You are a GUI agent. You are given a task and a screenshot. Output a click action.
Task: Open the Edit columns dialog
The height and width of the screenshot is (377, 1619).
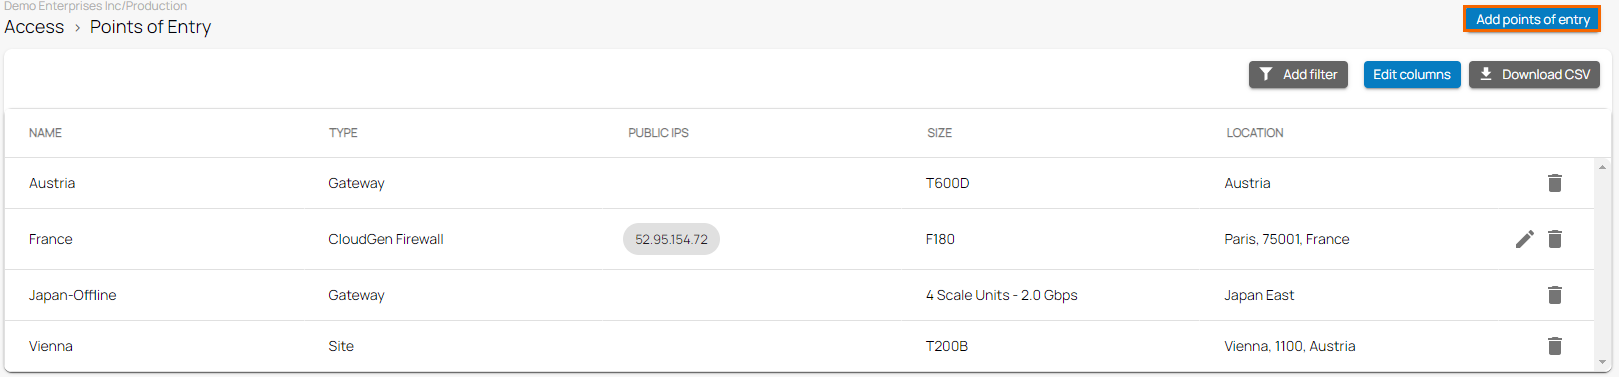(1412, 74)
